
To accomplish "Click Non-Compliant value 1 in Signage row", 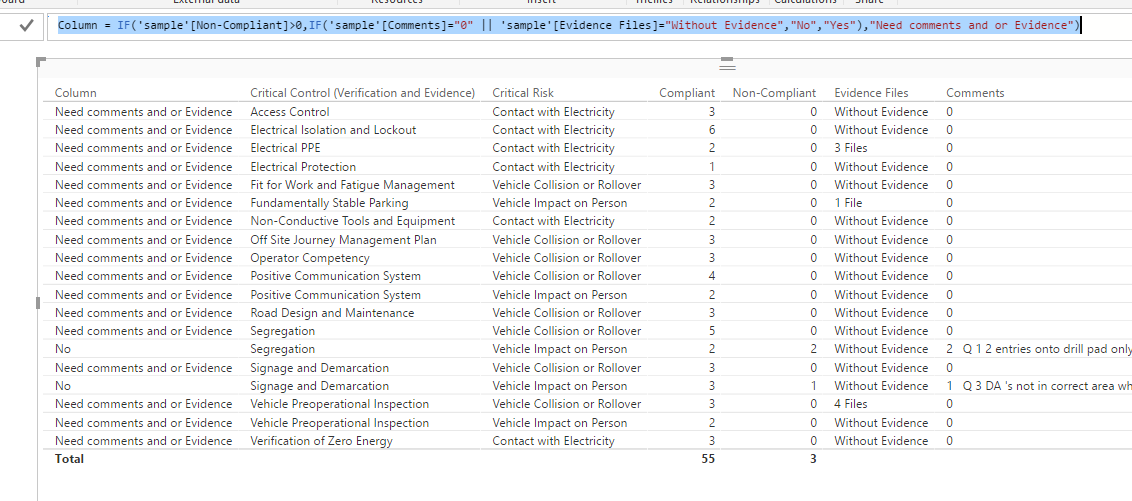I will [813, 386].
